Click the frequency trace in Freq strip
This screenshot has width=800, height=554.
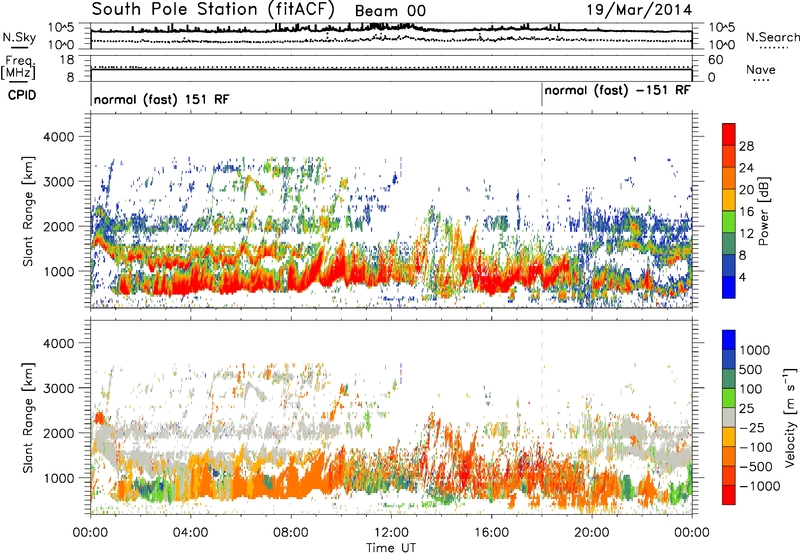point(391,68)
